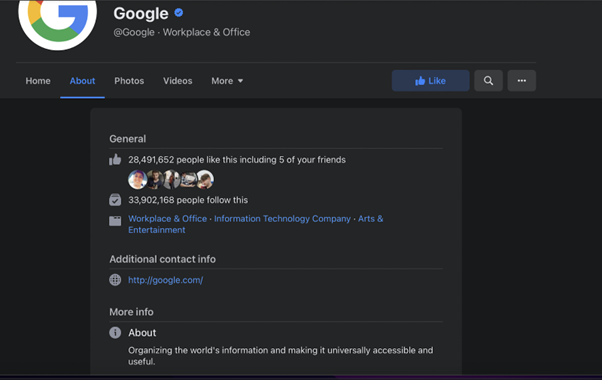This screenshot has width=602, height=380.
Task: Like the Google page
Action: click(430, 81)
